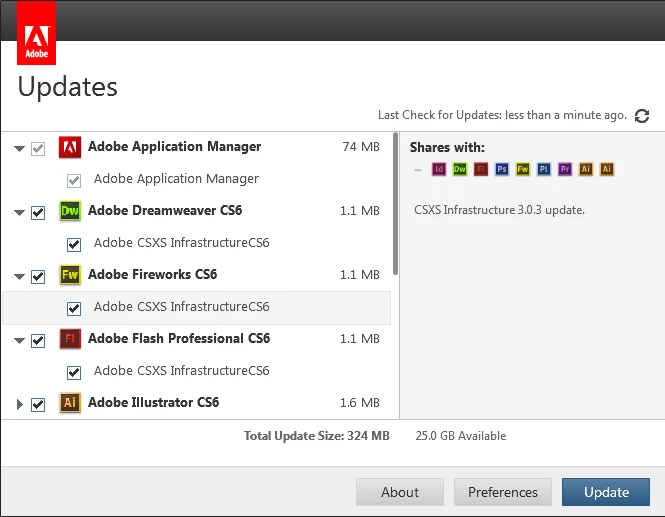Click the Fireworks icon under Shares with
Screen dimensions: 665x517
523,169
